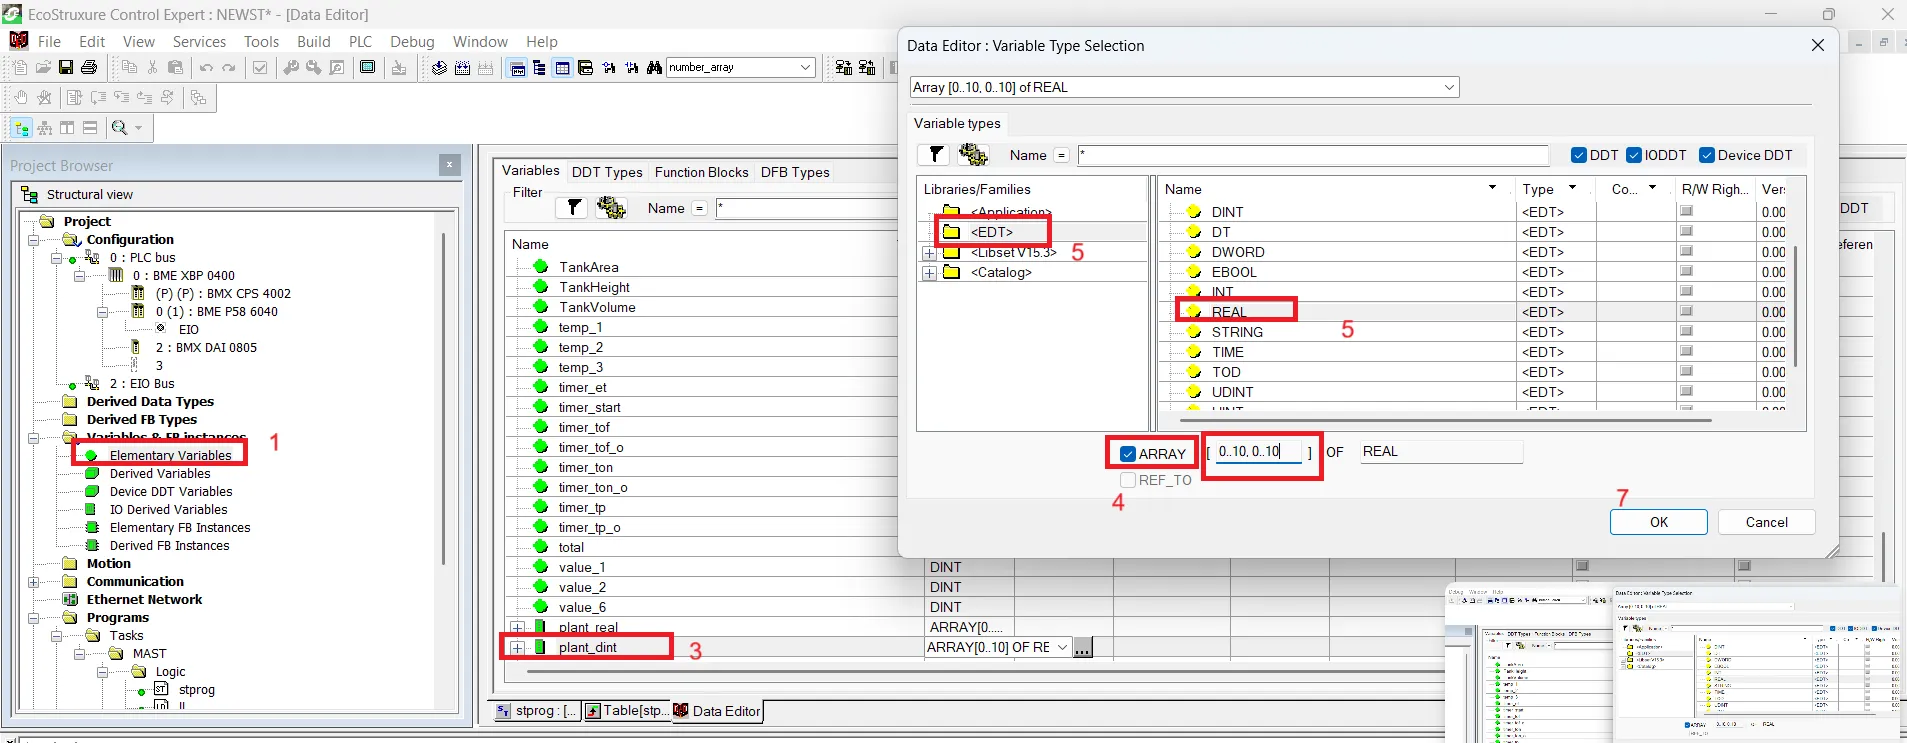Screen dimensions: 1907x743
Task: Undo the last action with toolbar arrow
Action: tap(206, 67)
